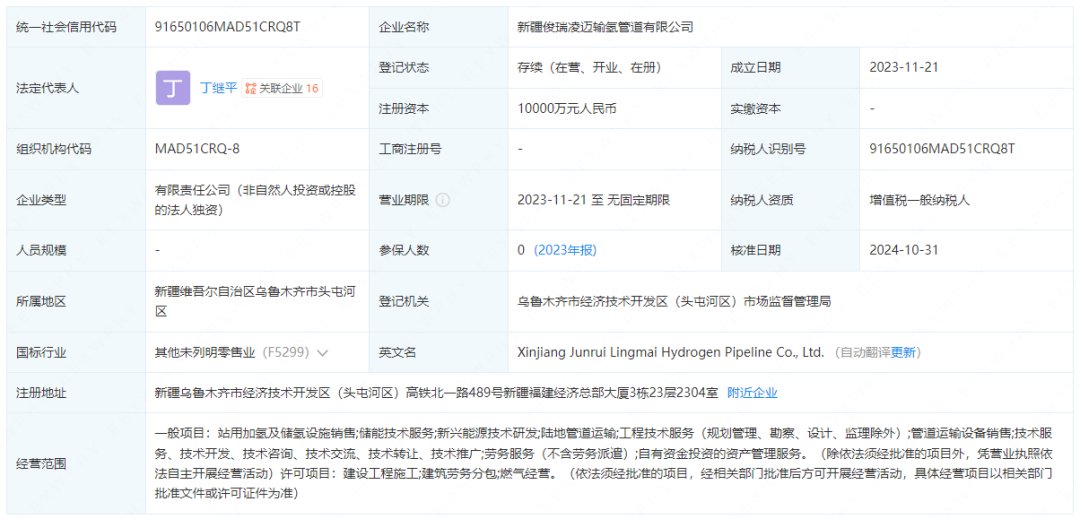The height and width of the screenshot is (519, 1080).
Task: Open legal representative 丁继平 link
Action: 218,88
